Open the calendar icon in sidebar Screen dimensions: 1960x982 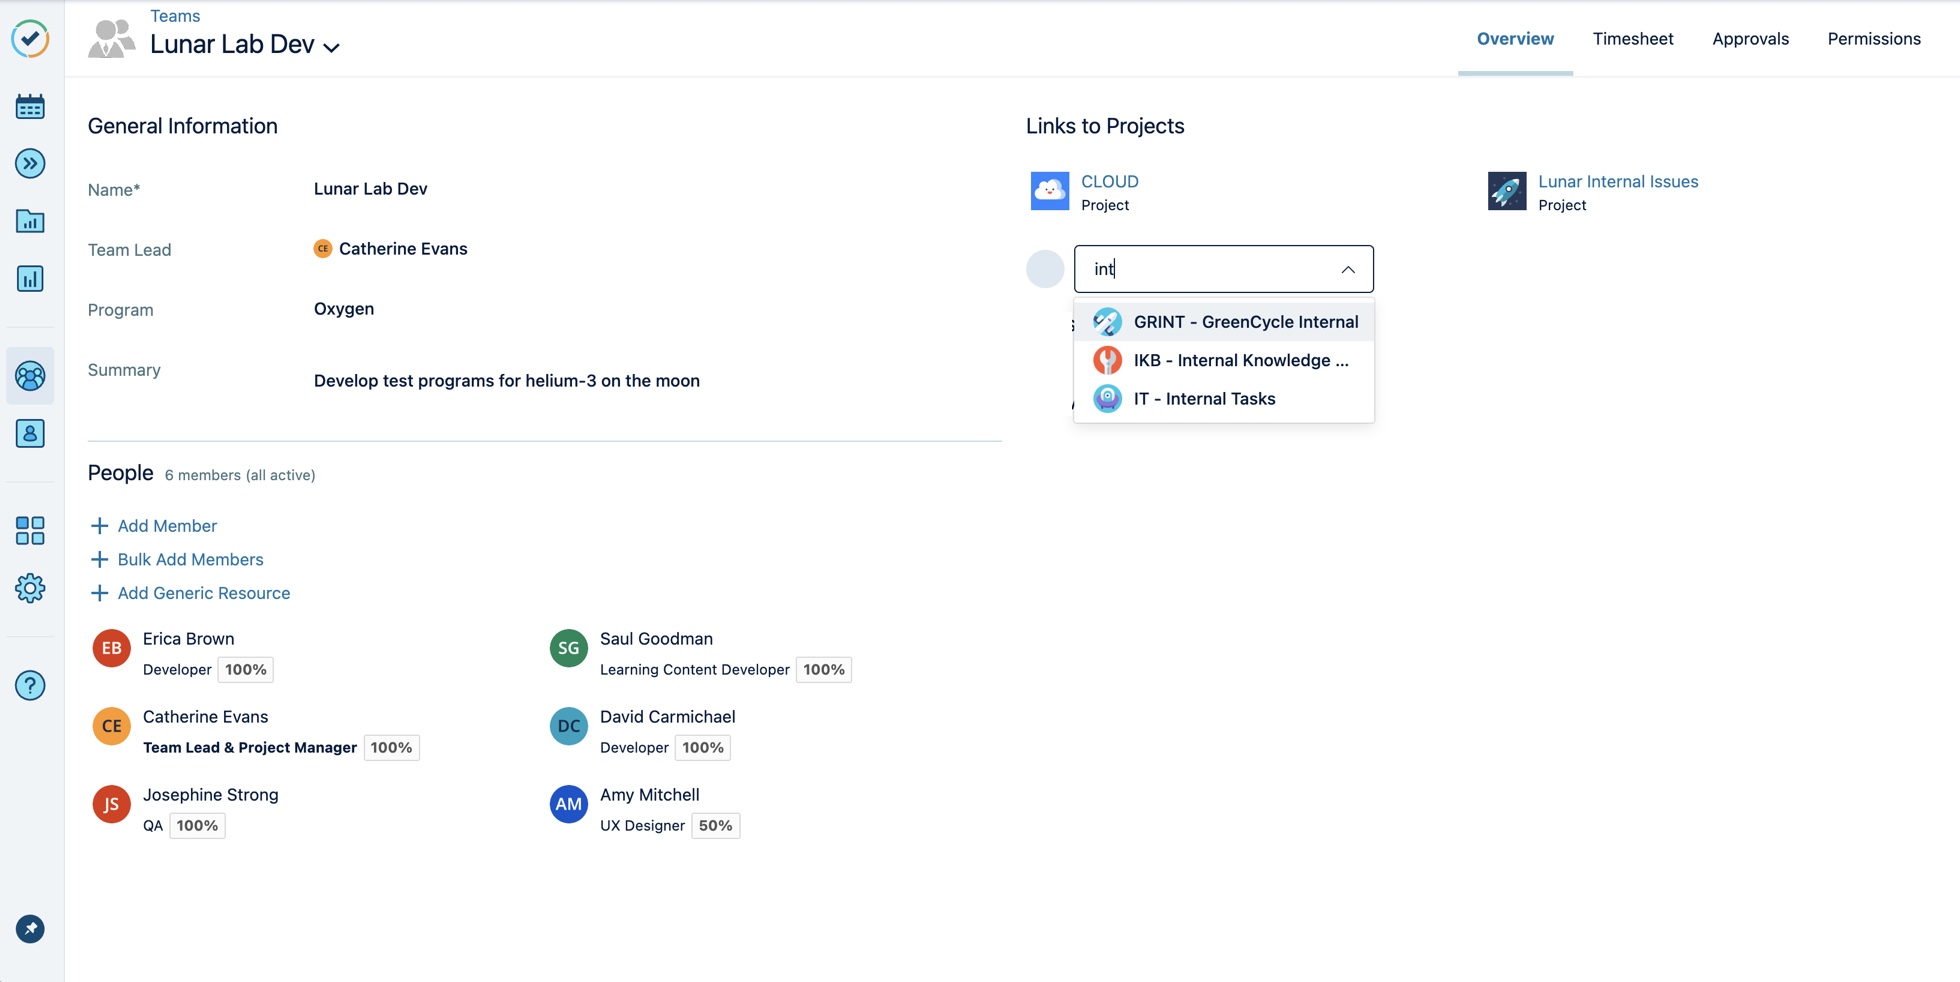coord(30,107)
